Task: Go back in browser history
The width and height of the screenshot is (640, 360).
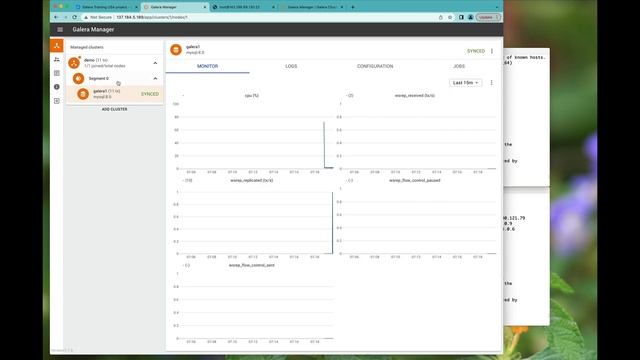Action: pyautogui.click(x=56, y=17)
